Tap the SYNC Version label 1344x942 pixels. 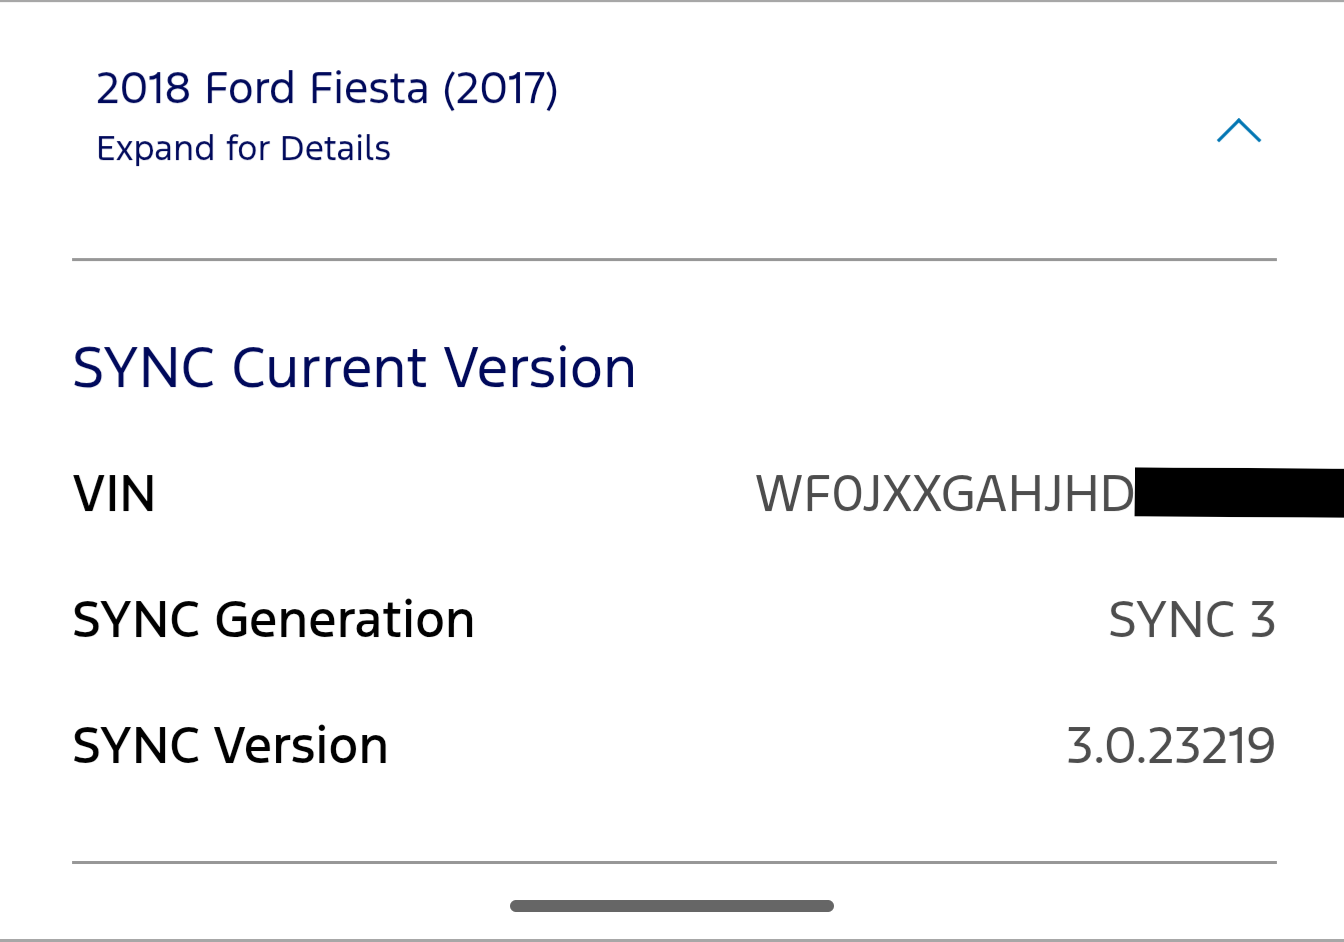pyautogui.click(x=230, y=746)
